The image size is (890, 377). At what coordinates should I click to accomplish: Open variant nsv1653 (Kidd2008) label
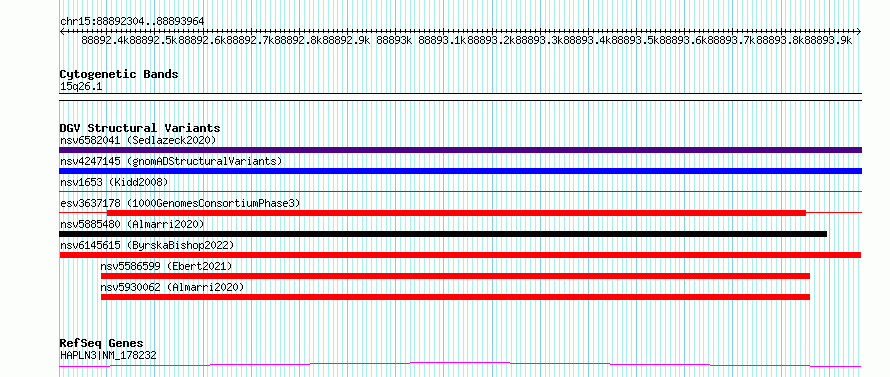pos(114,182)
